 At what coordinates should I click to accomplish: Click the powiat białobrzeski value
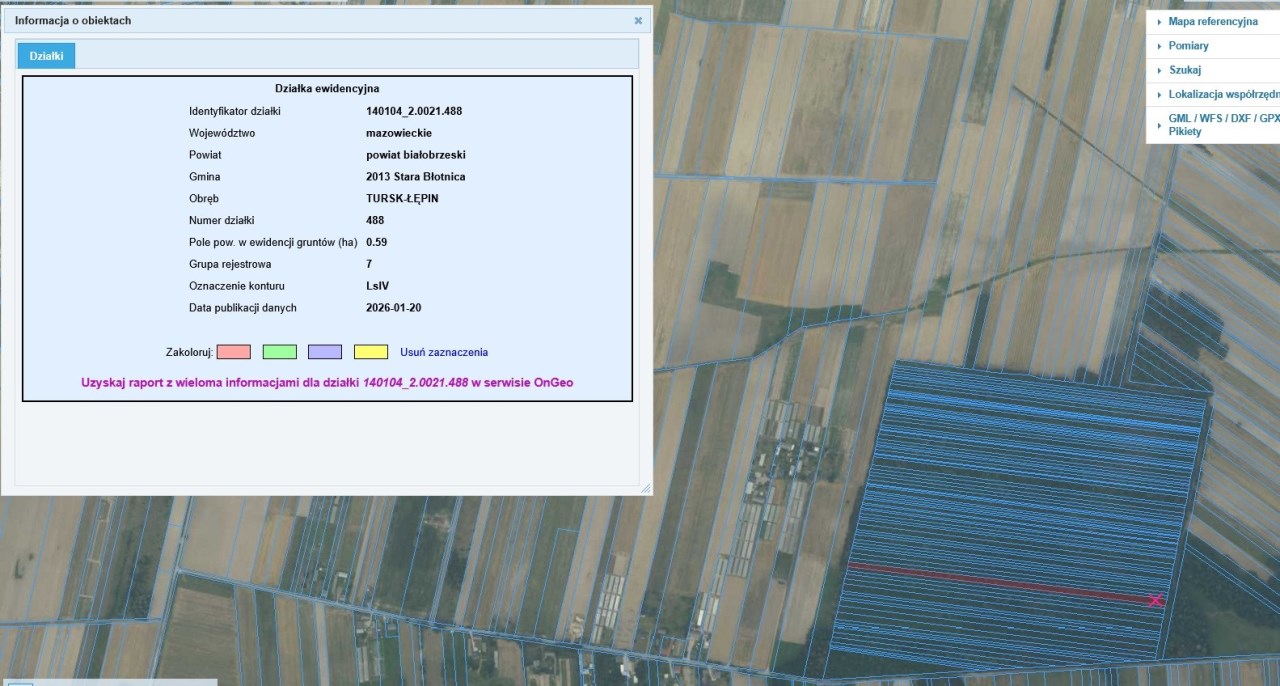416,155
